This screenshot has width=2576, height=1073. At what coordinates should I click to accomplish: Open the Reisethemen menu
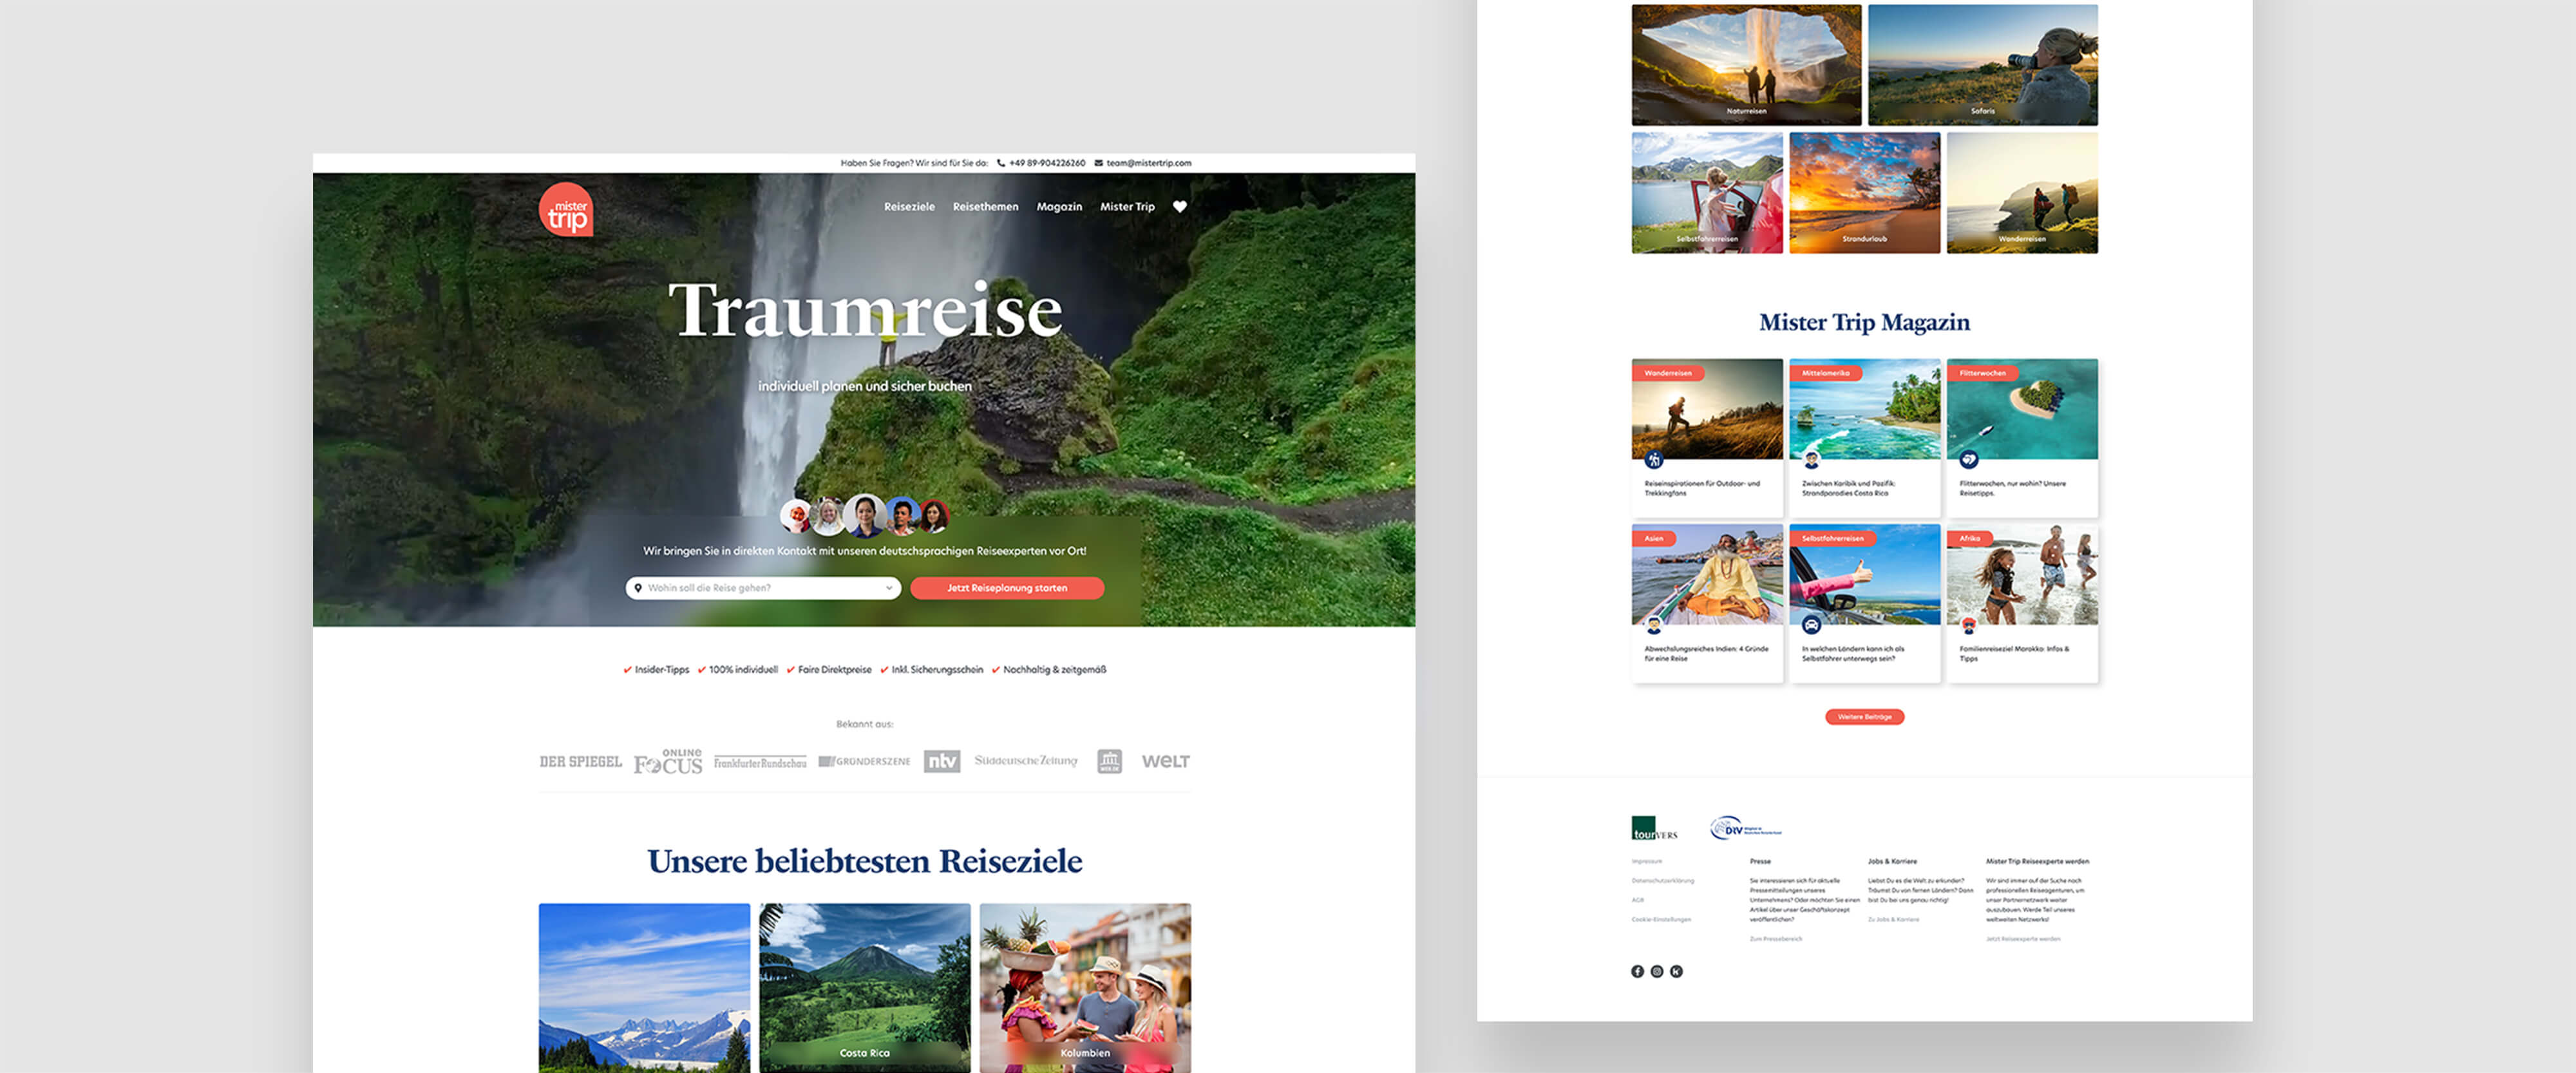[x=985, y=207]
